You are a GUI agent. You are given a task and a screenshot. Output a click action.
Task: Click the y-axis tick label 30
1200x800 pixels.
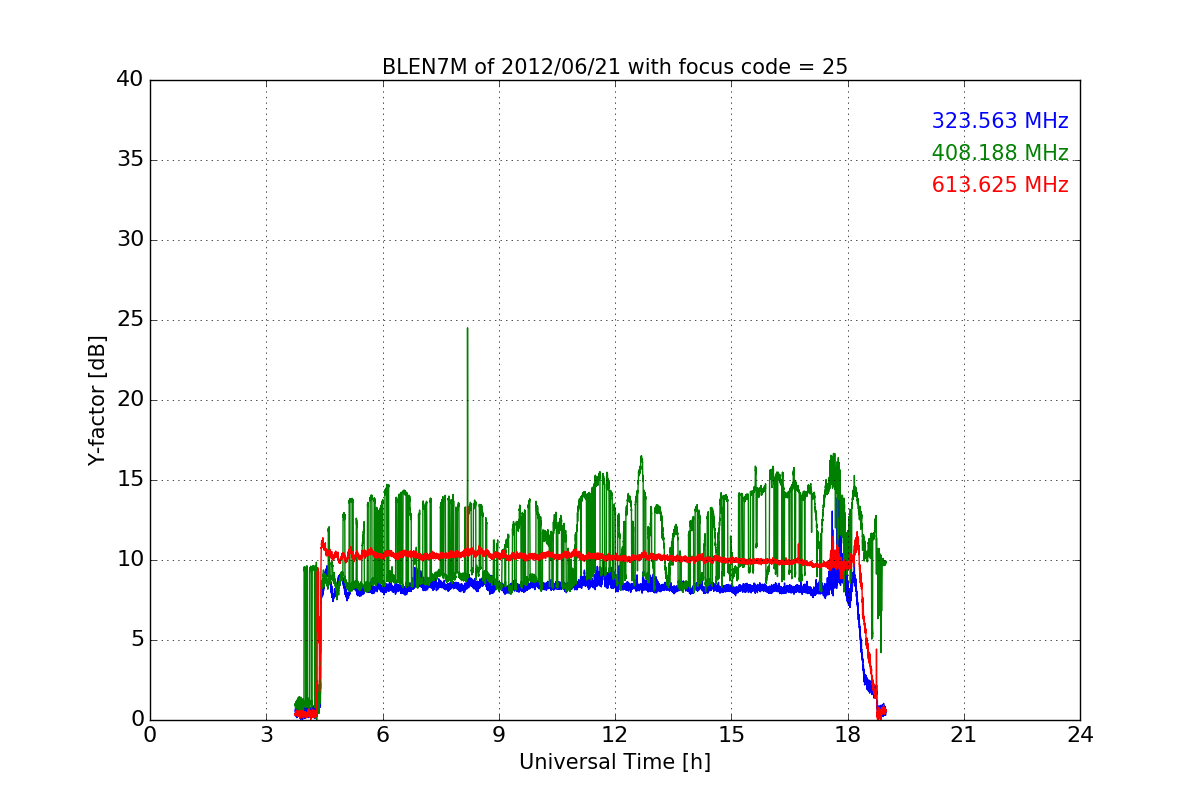click(x=129, y=240)
